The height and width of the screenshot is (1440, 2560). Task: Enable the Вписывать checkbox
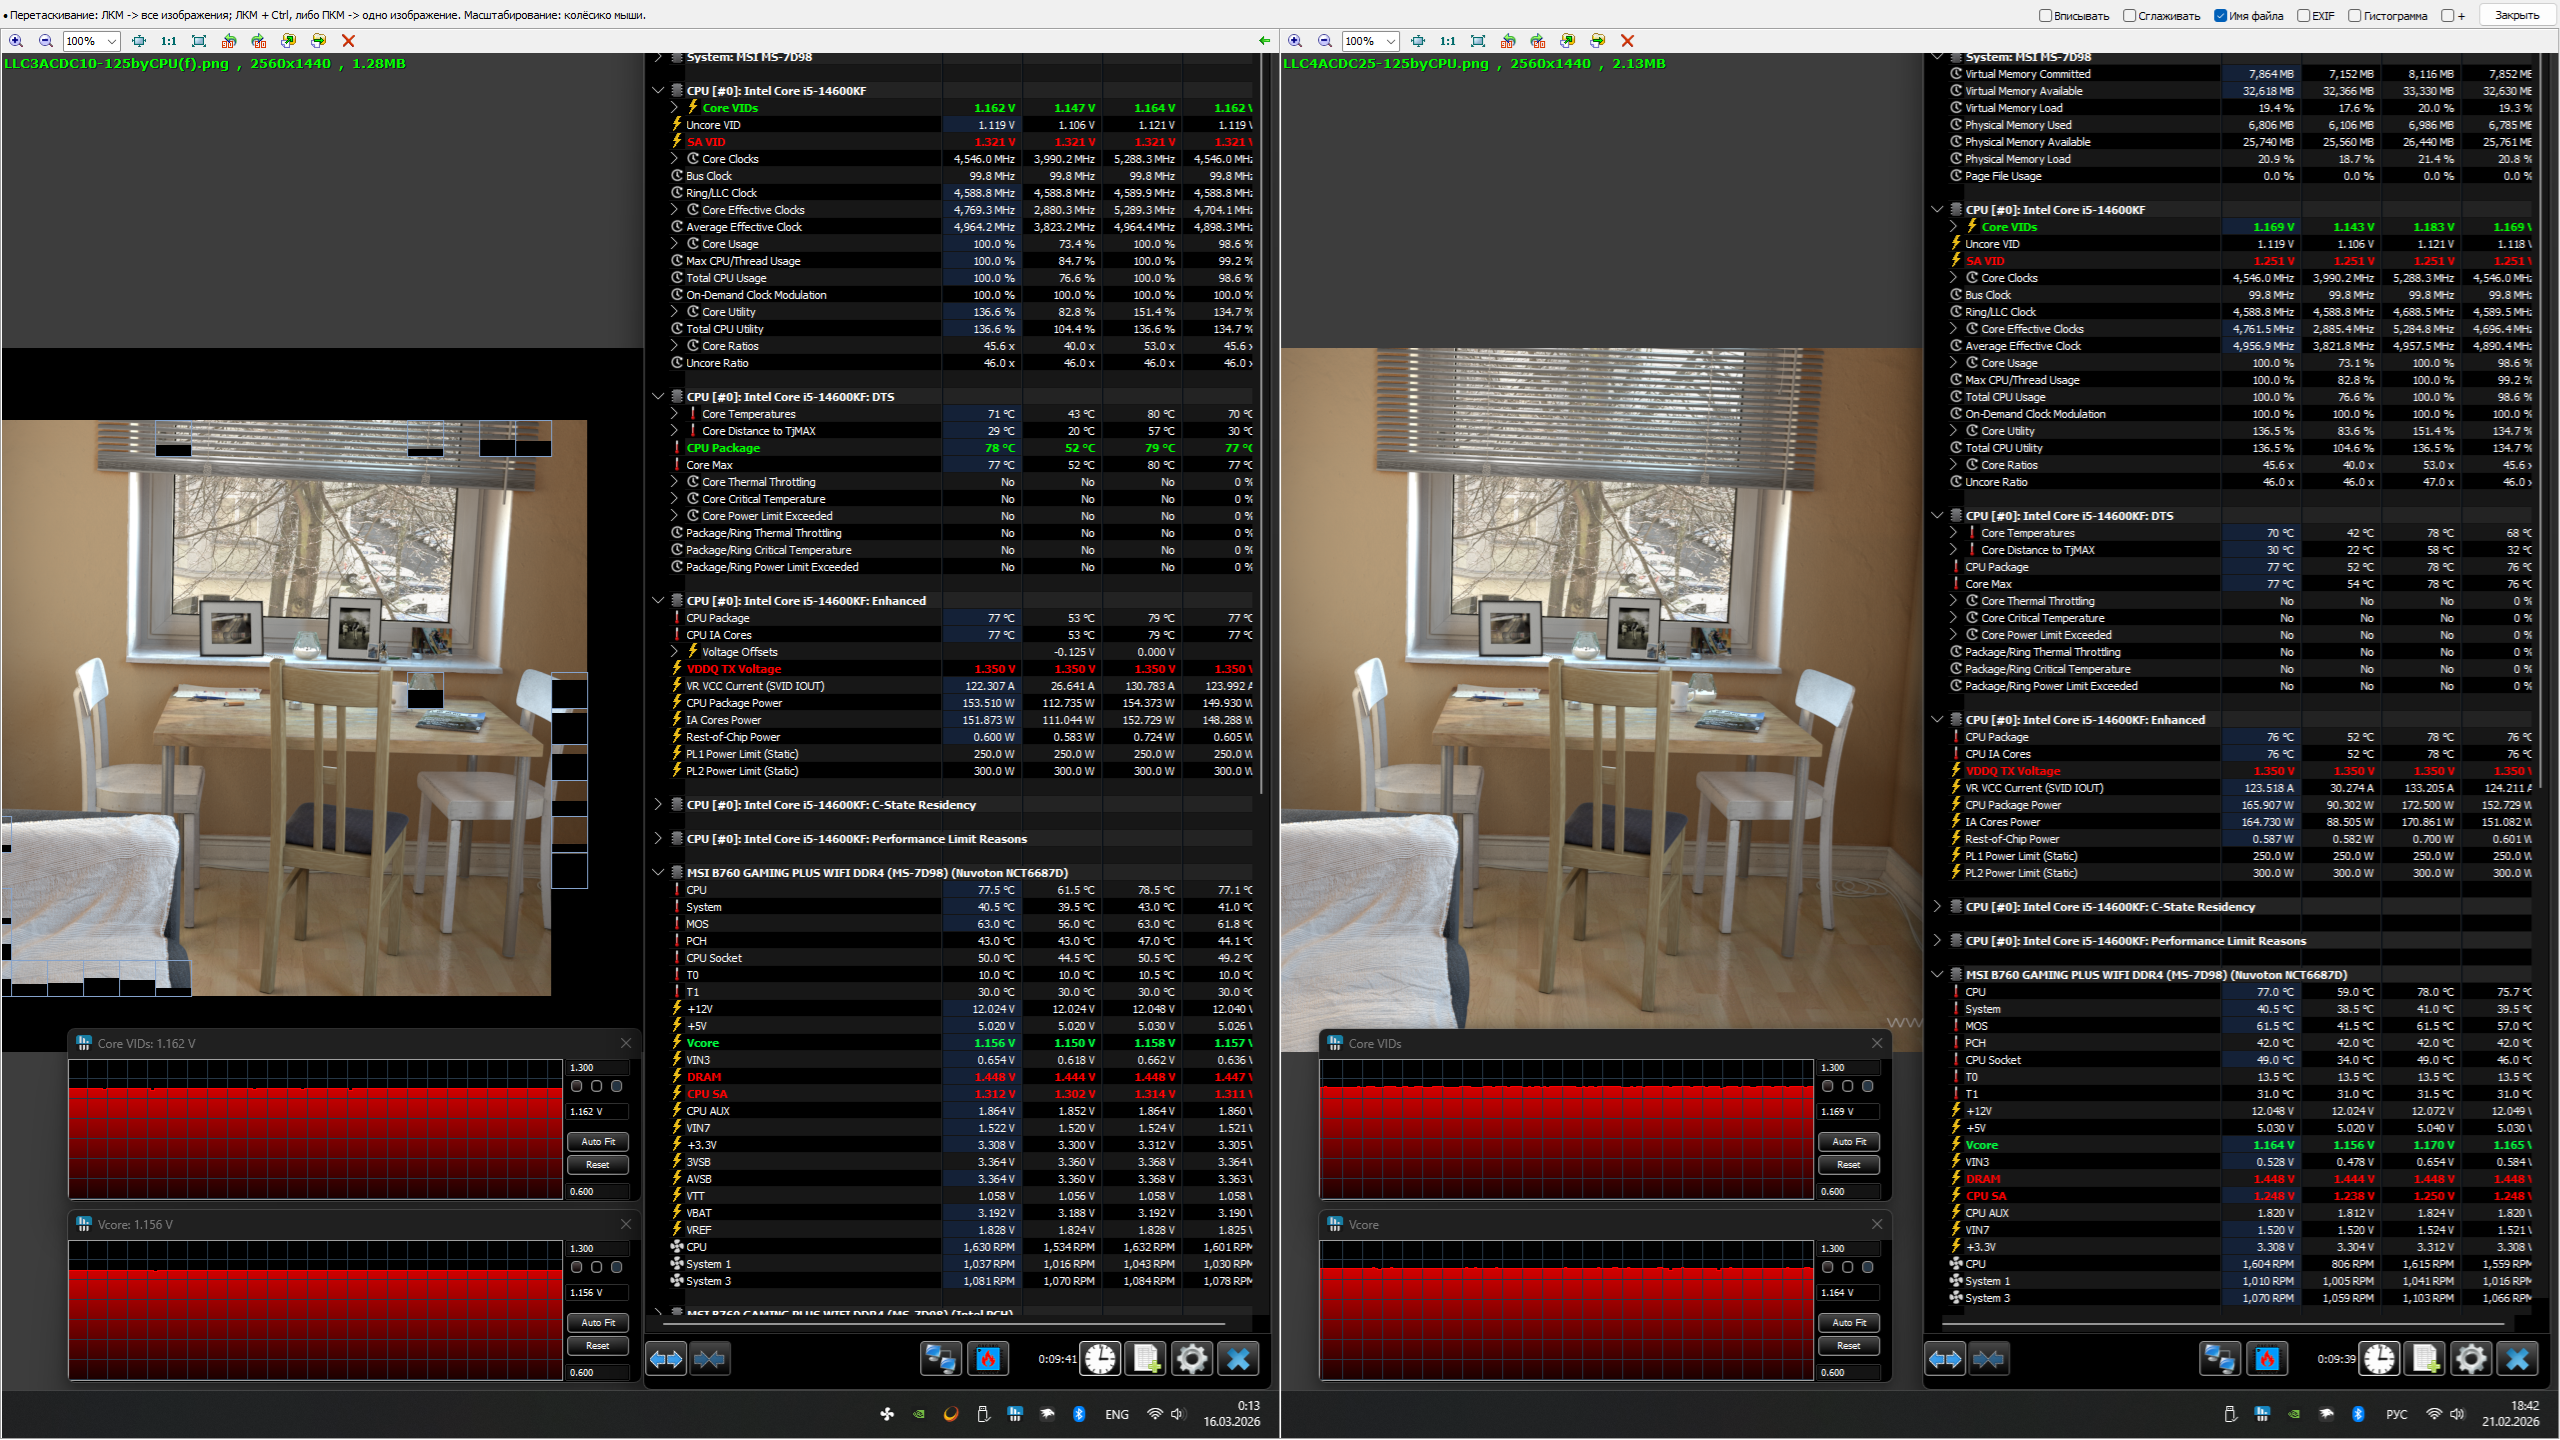pos(2046,15)
